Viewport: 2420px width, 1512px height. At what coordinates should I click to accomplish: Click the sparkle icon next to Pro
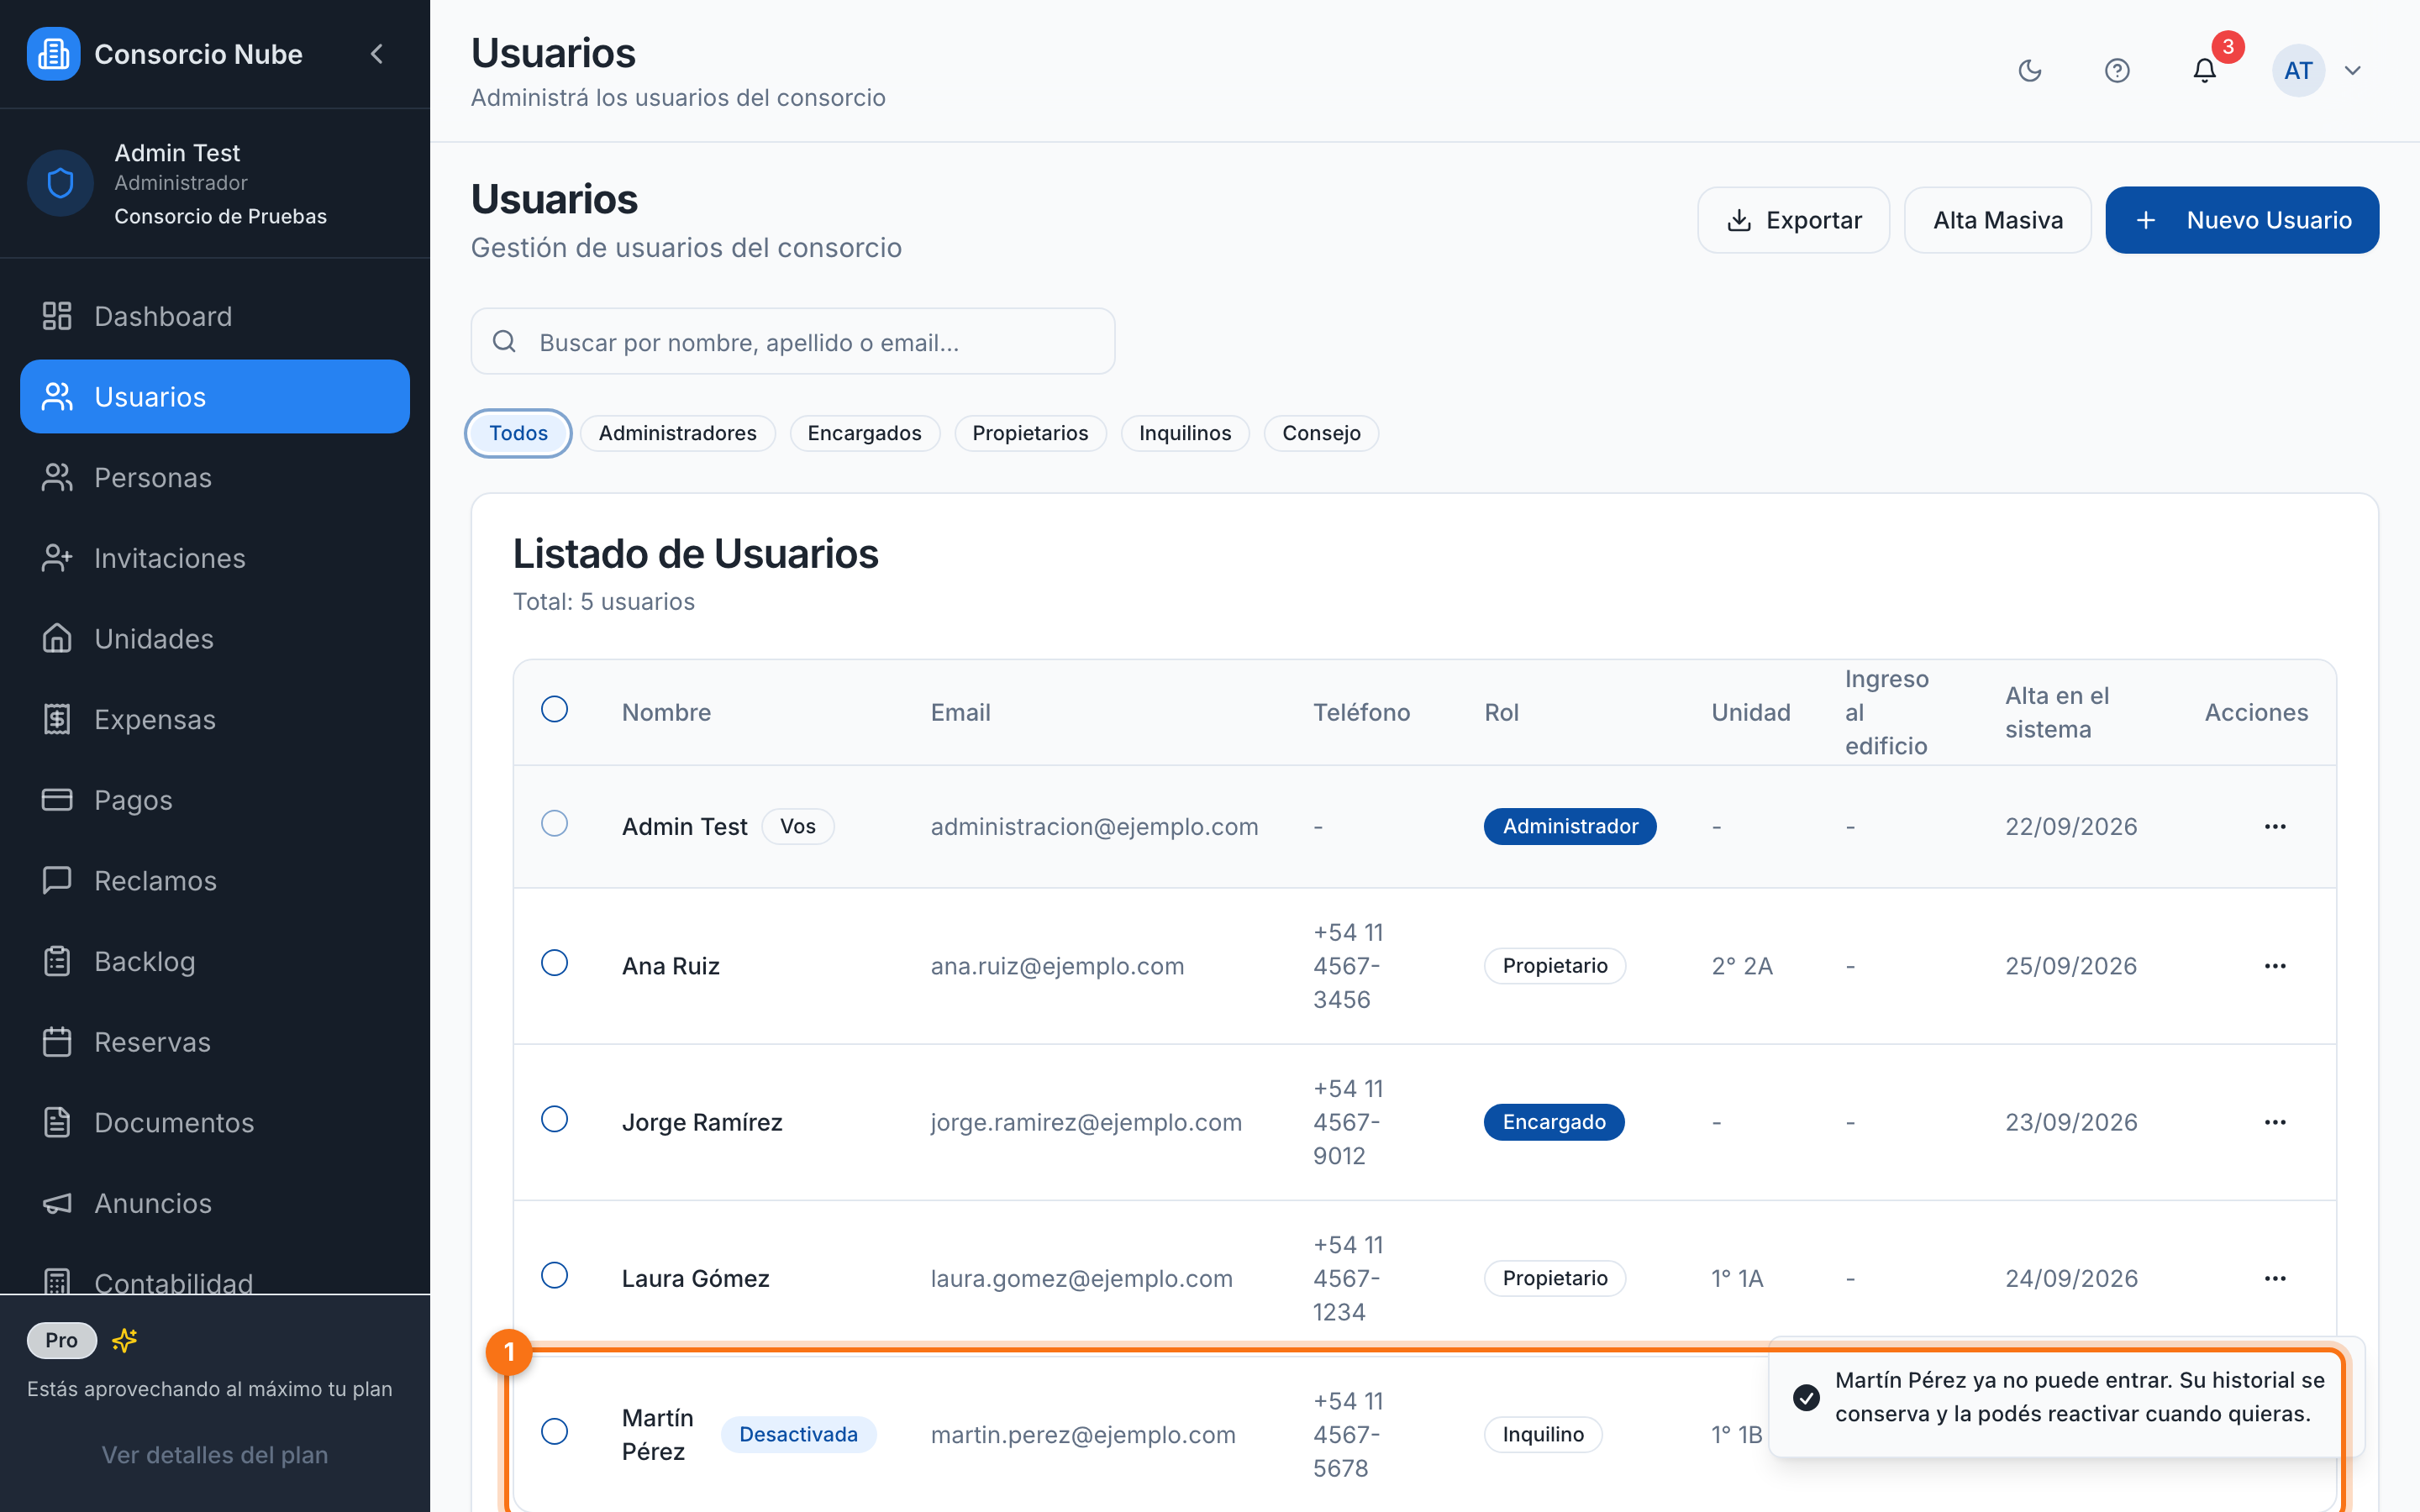pos(124,1340)
